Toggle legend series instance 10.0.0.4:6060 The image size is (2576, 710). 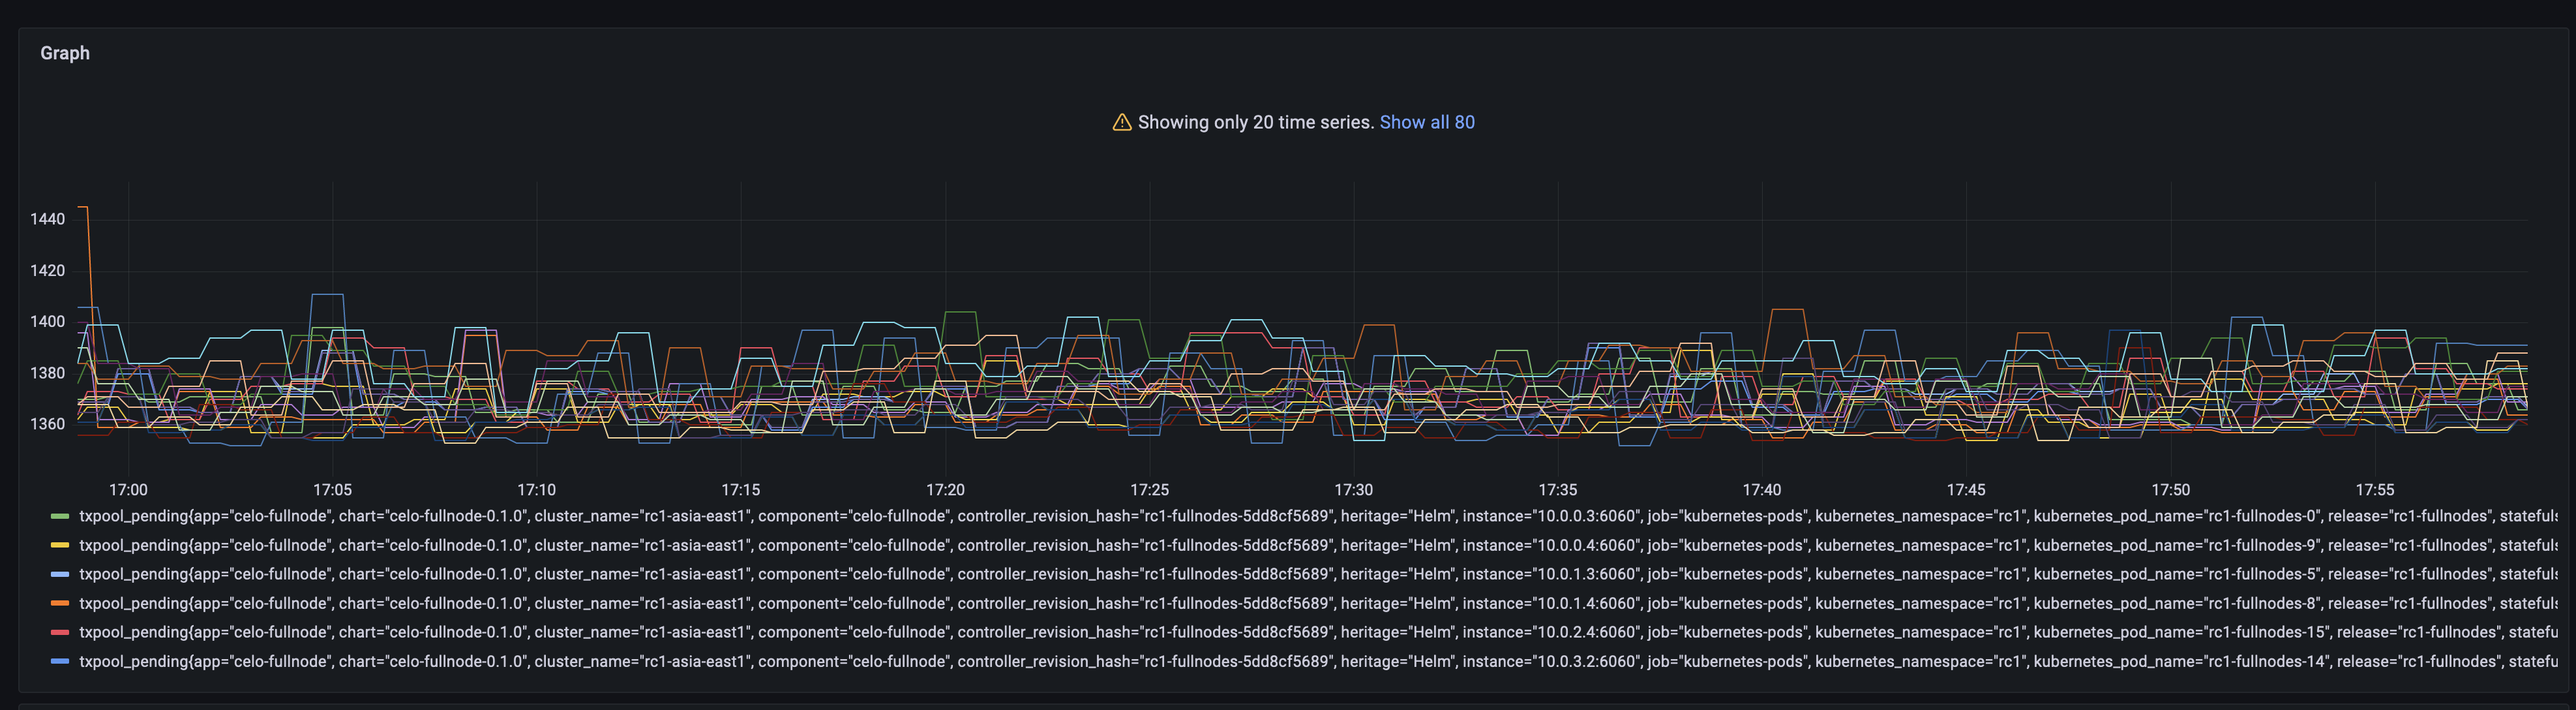click(1318, 545)
